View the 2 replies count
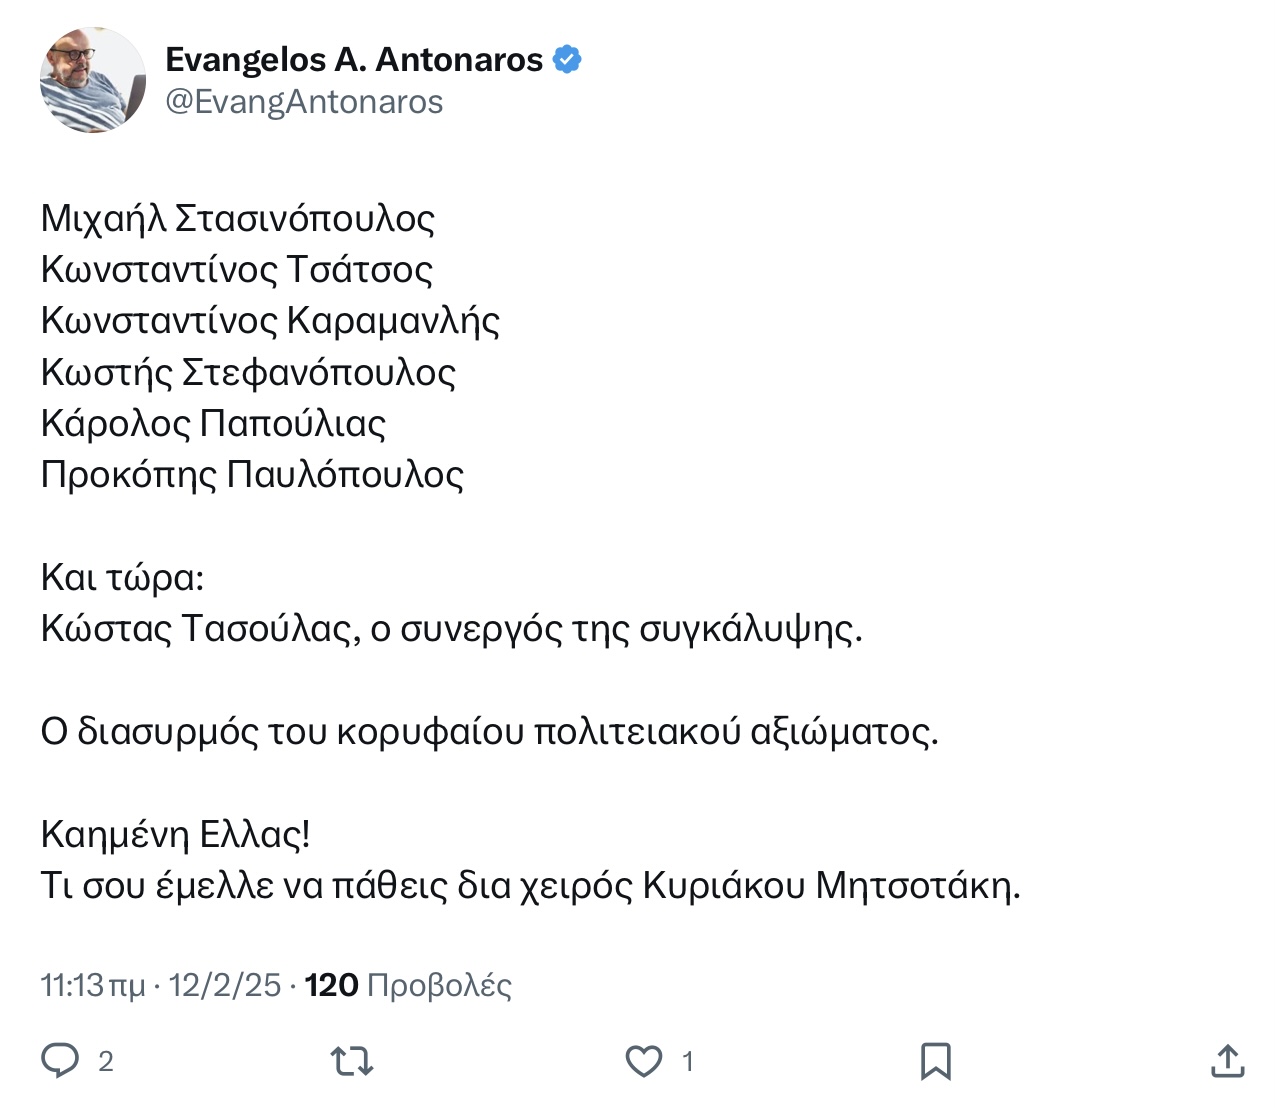The width and height of the screenshot is (1275, 1108). [106, 1061]
